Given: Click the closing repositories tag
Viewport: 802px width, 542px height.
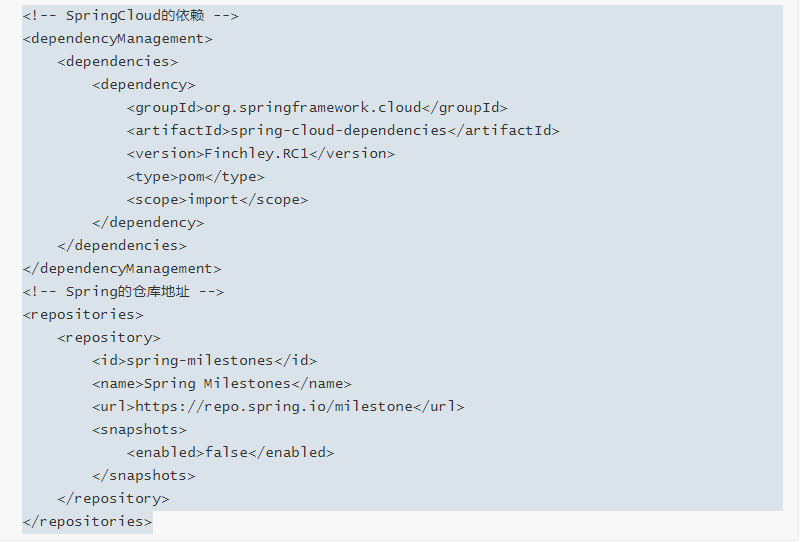Looking at the screenshot, I should [87, 522].
